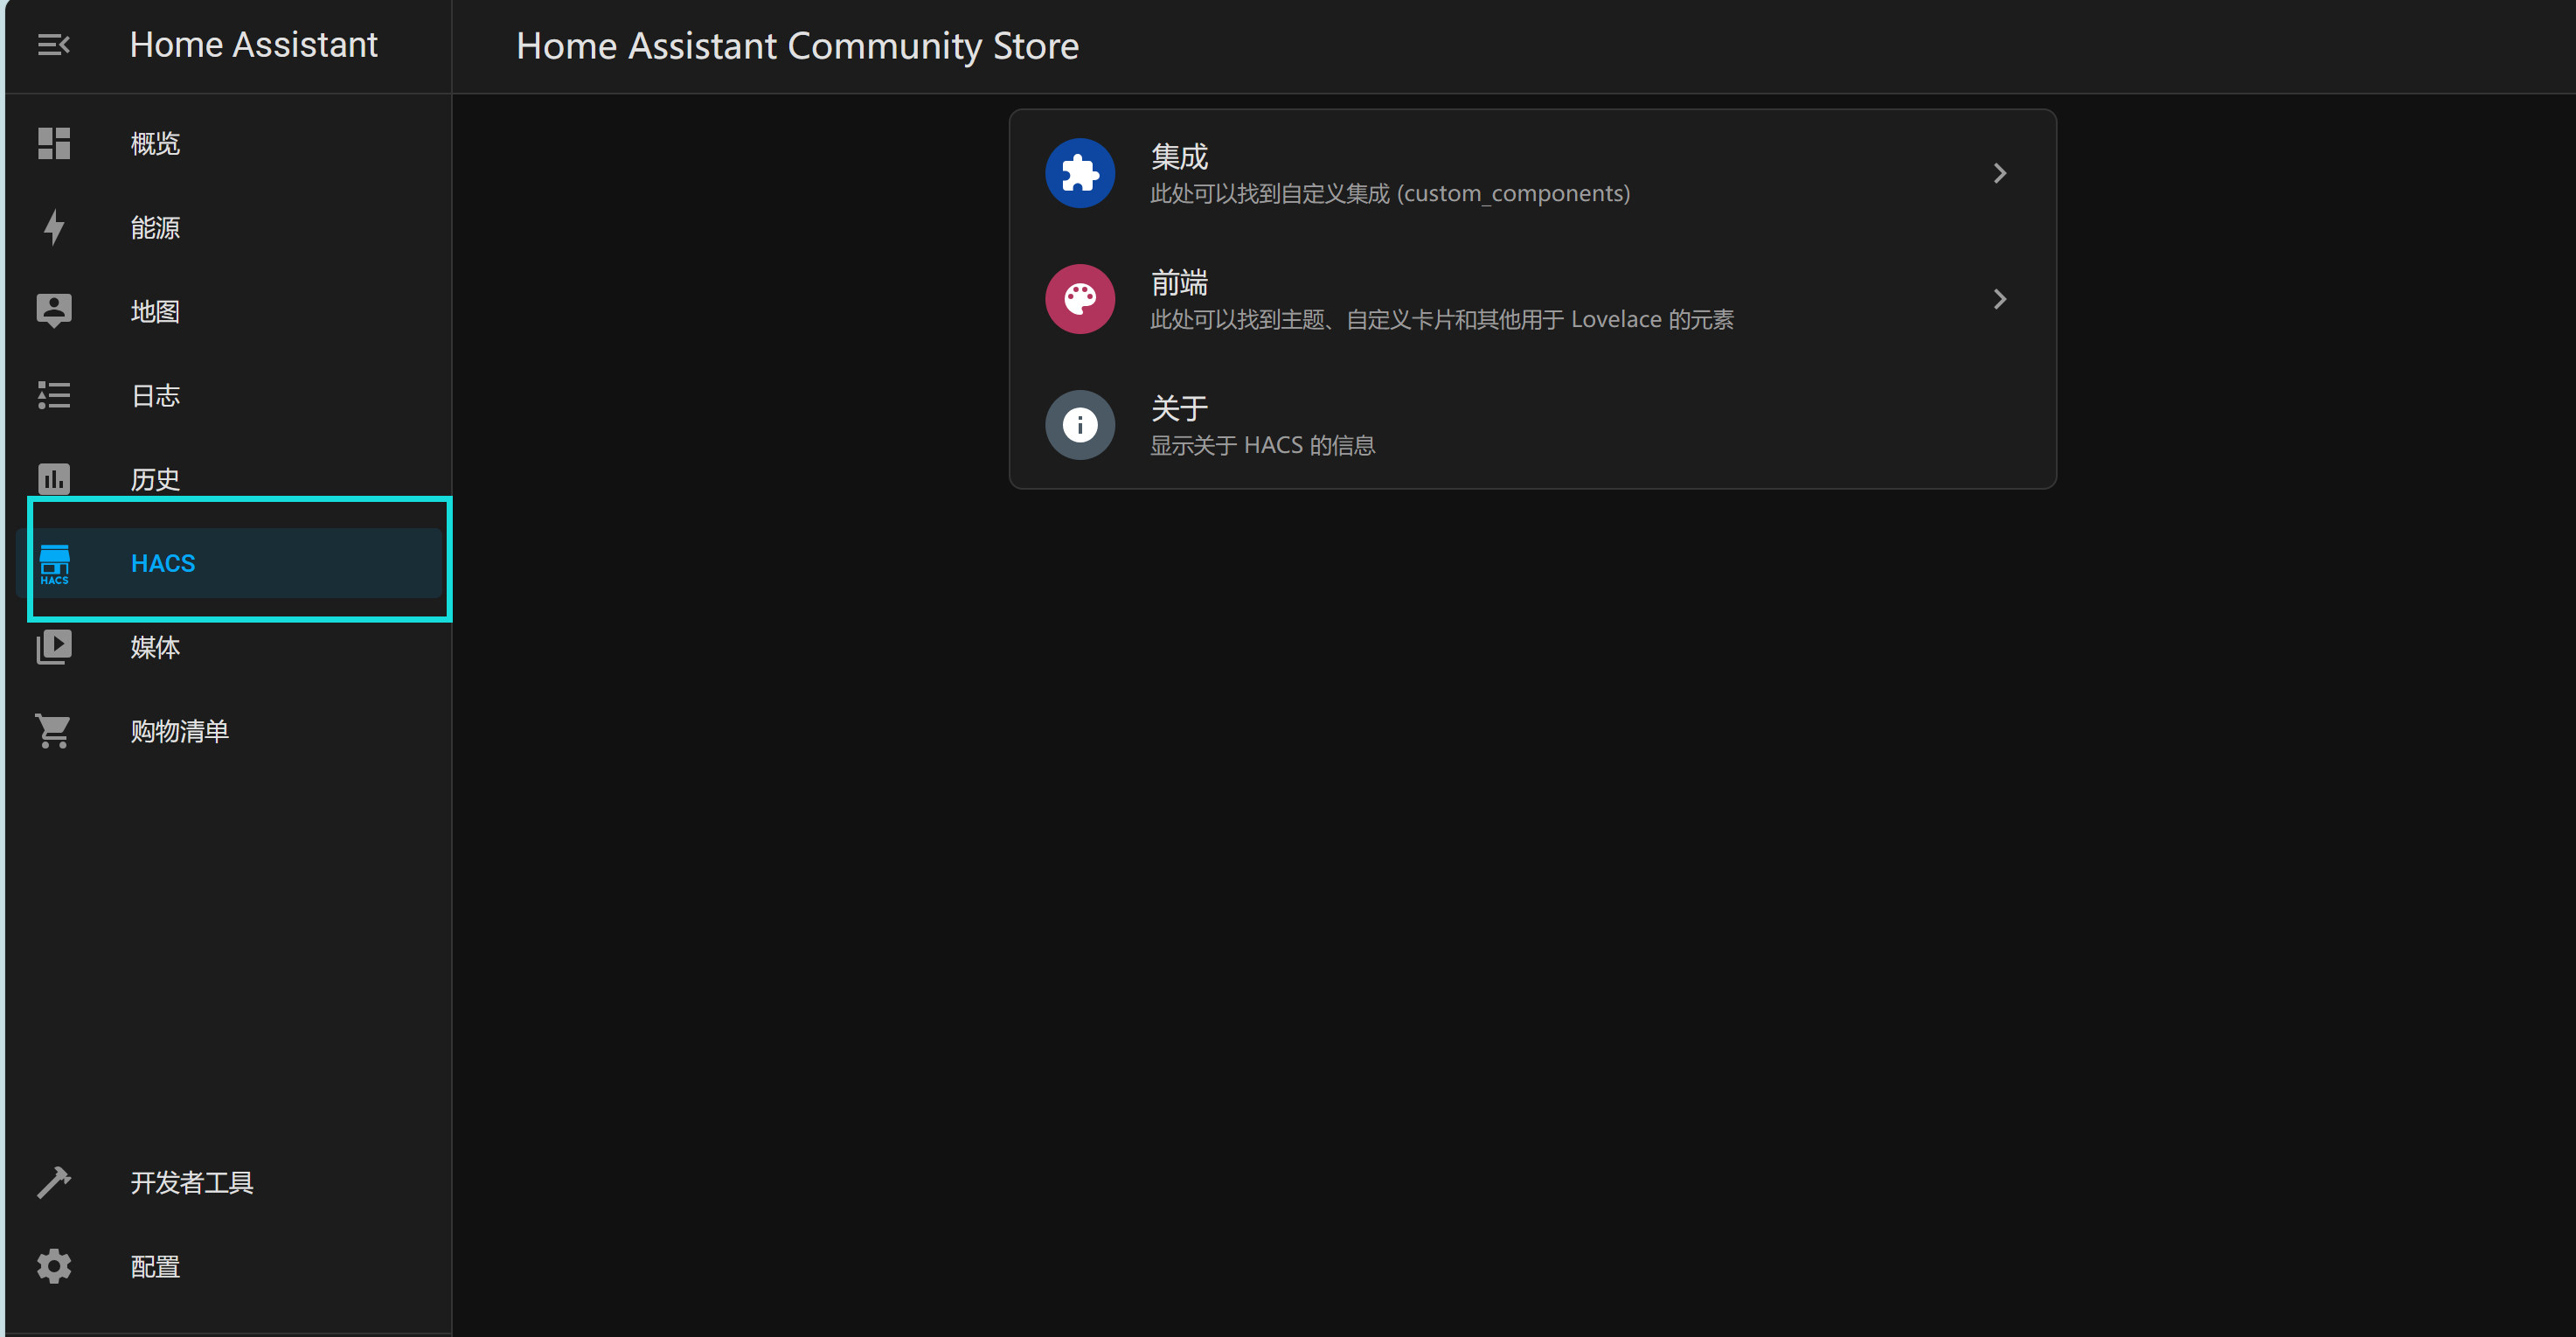
Task: Open the 概览 dashboard from sidebar
Action: click(155, 143)
